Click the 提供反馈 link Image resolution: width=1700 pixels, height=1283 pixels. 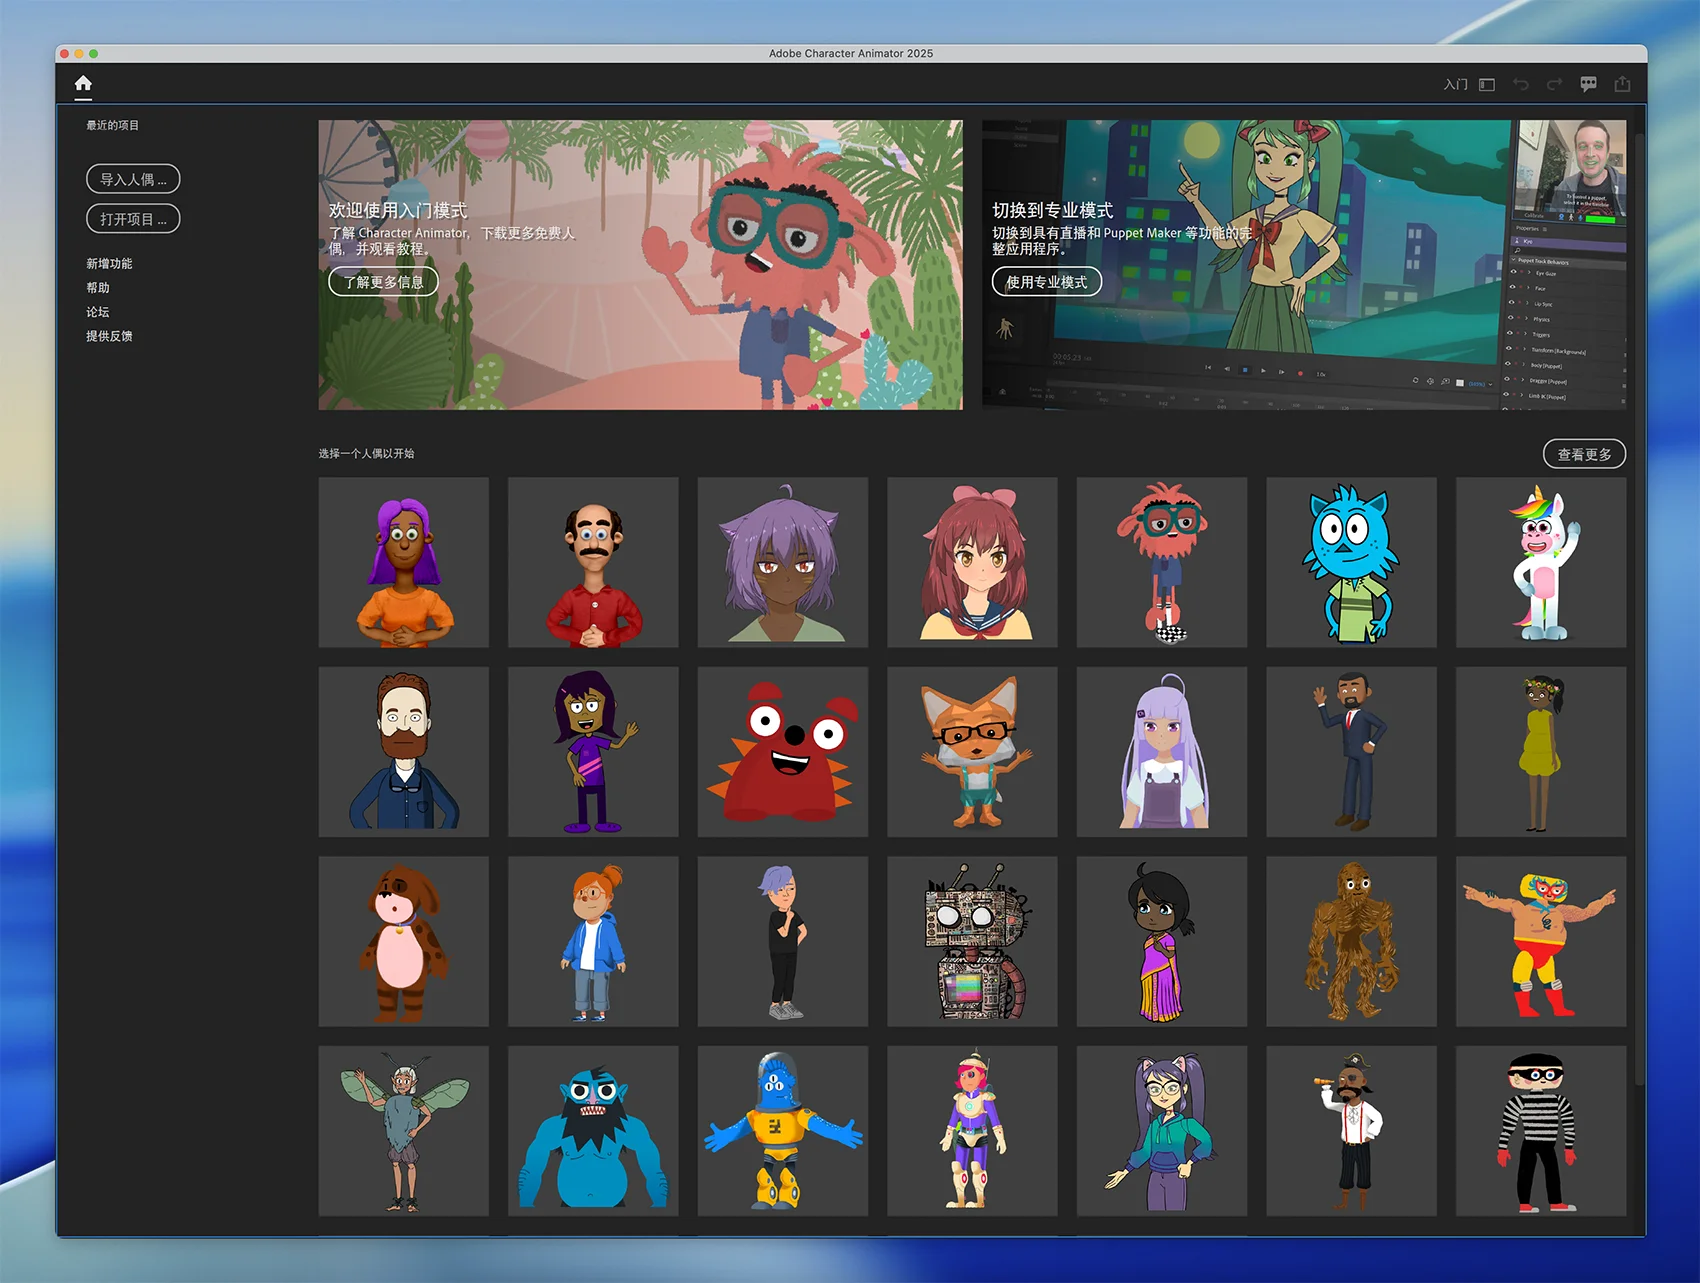[109, 336]
